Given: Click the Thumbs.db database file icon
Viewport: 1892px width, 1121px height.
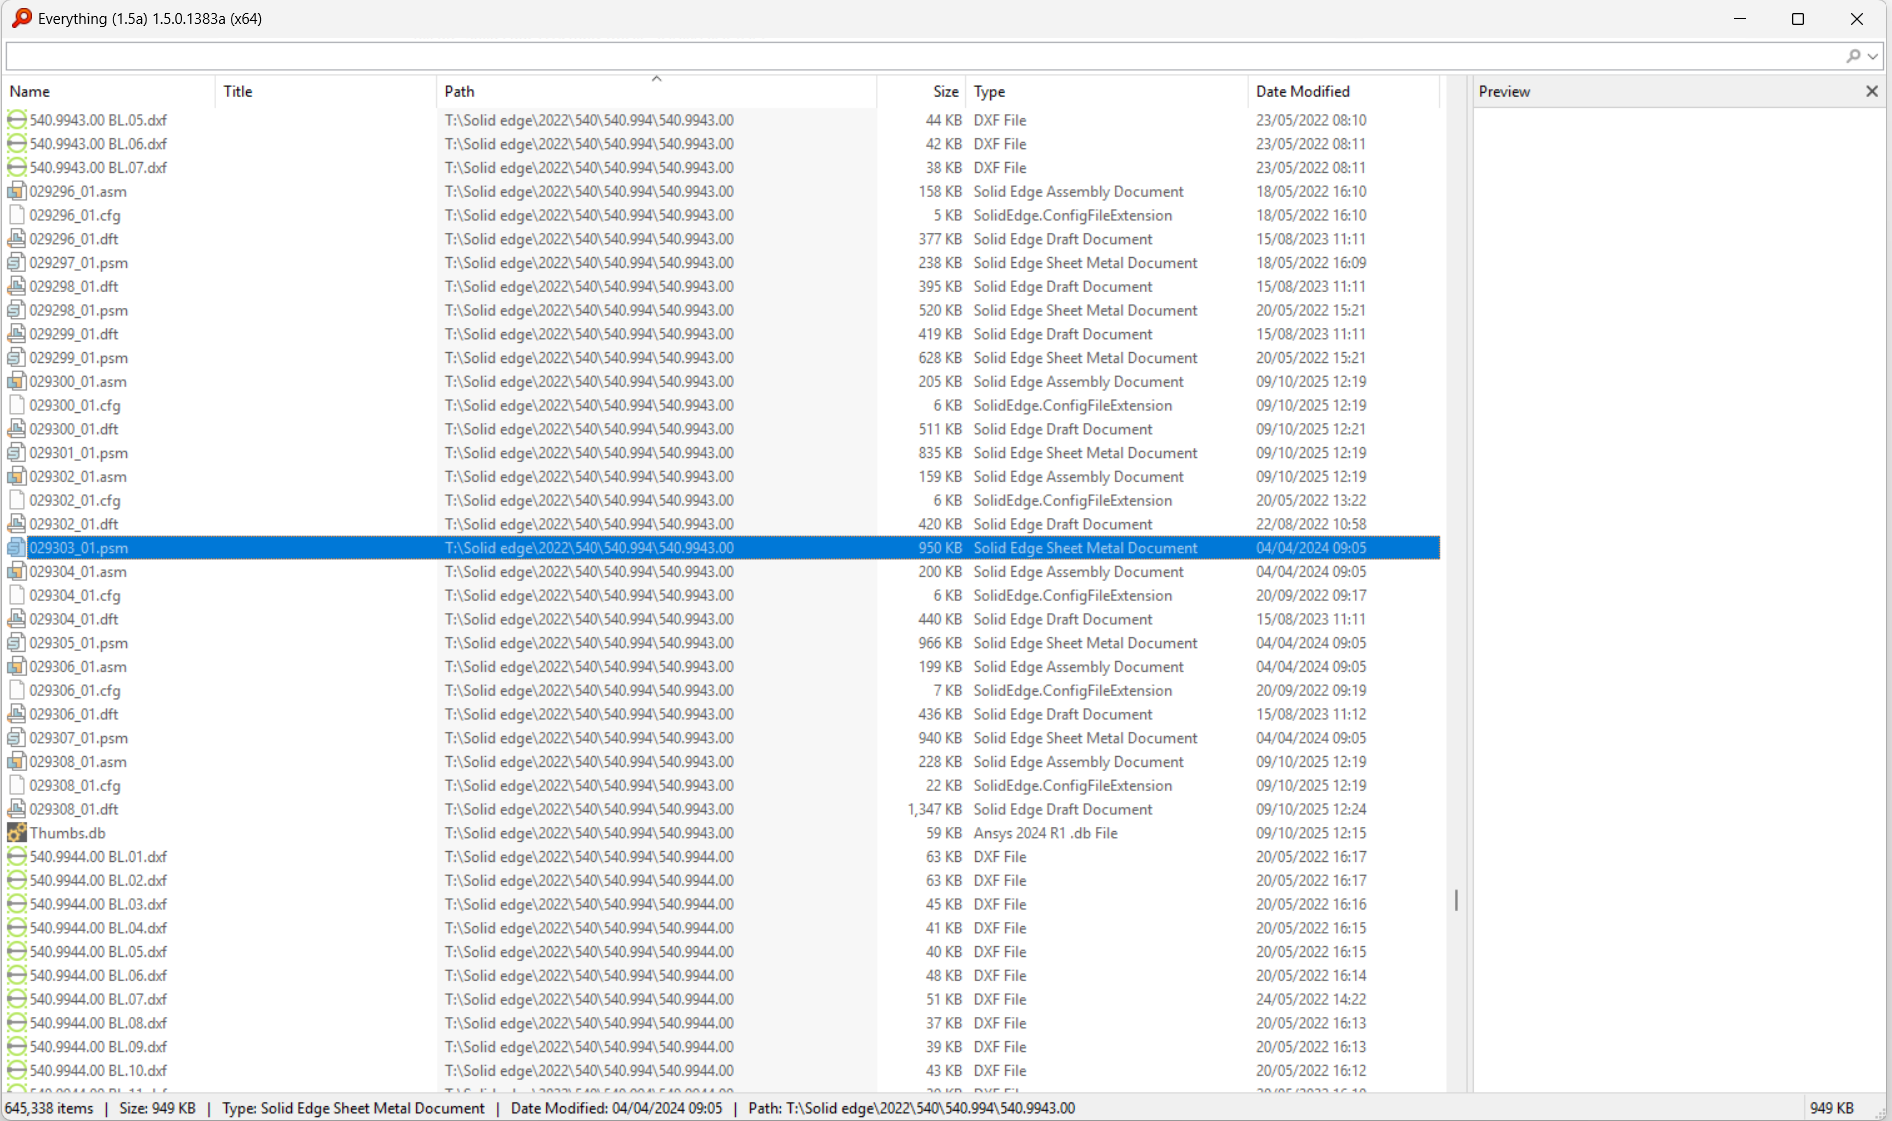Looking at the screenshot, I should [x=17, y=832].
